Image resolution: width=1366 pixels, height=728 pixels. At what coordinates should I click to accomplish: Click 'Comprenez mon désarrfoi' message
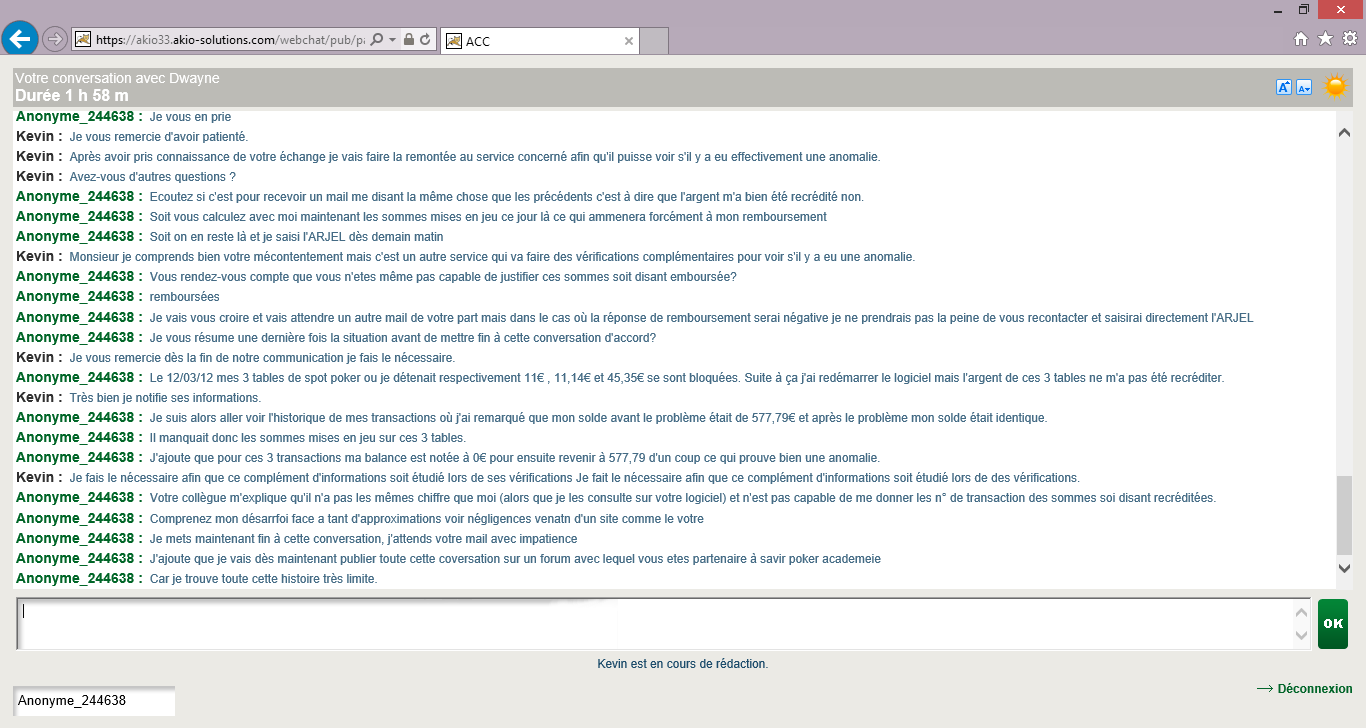[426, 519]
